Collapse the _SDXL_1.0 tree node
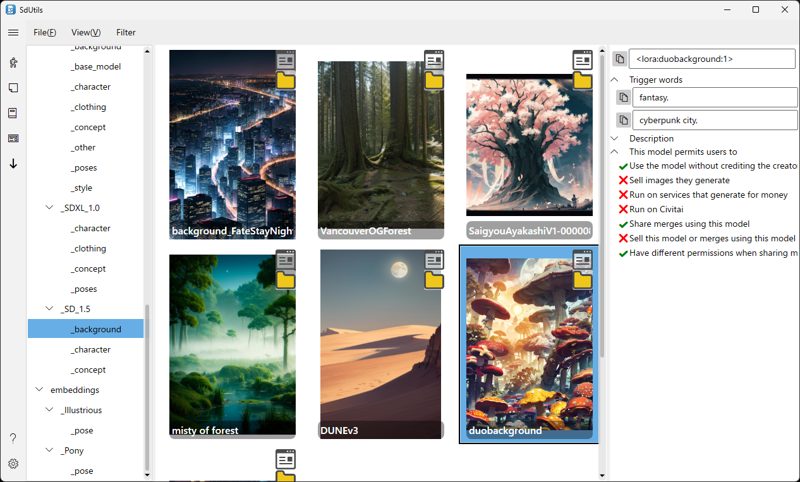Viewport: 800px width, 482px height. click(x=49, y=208)
